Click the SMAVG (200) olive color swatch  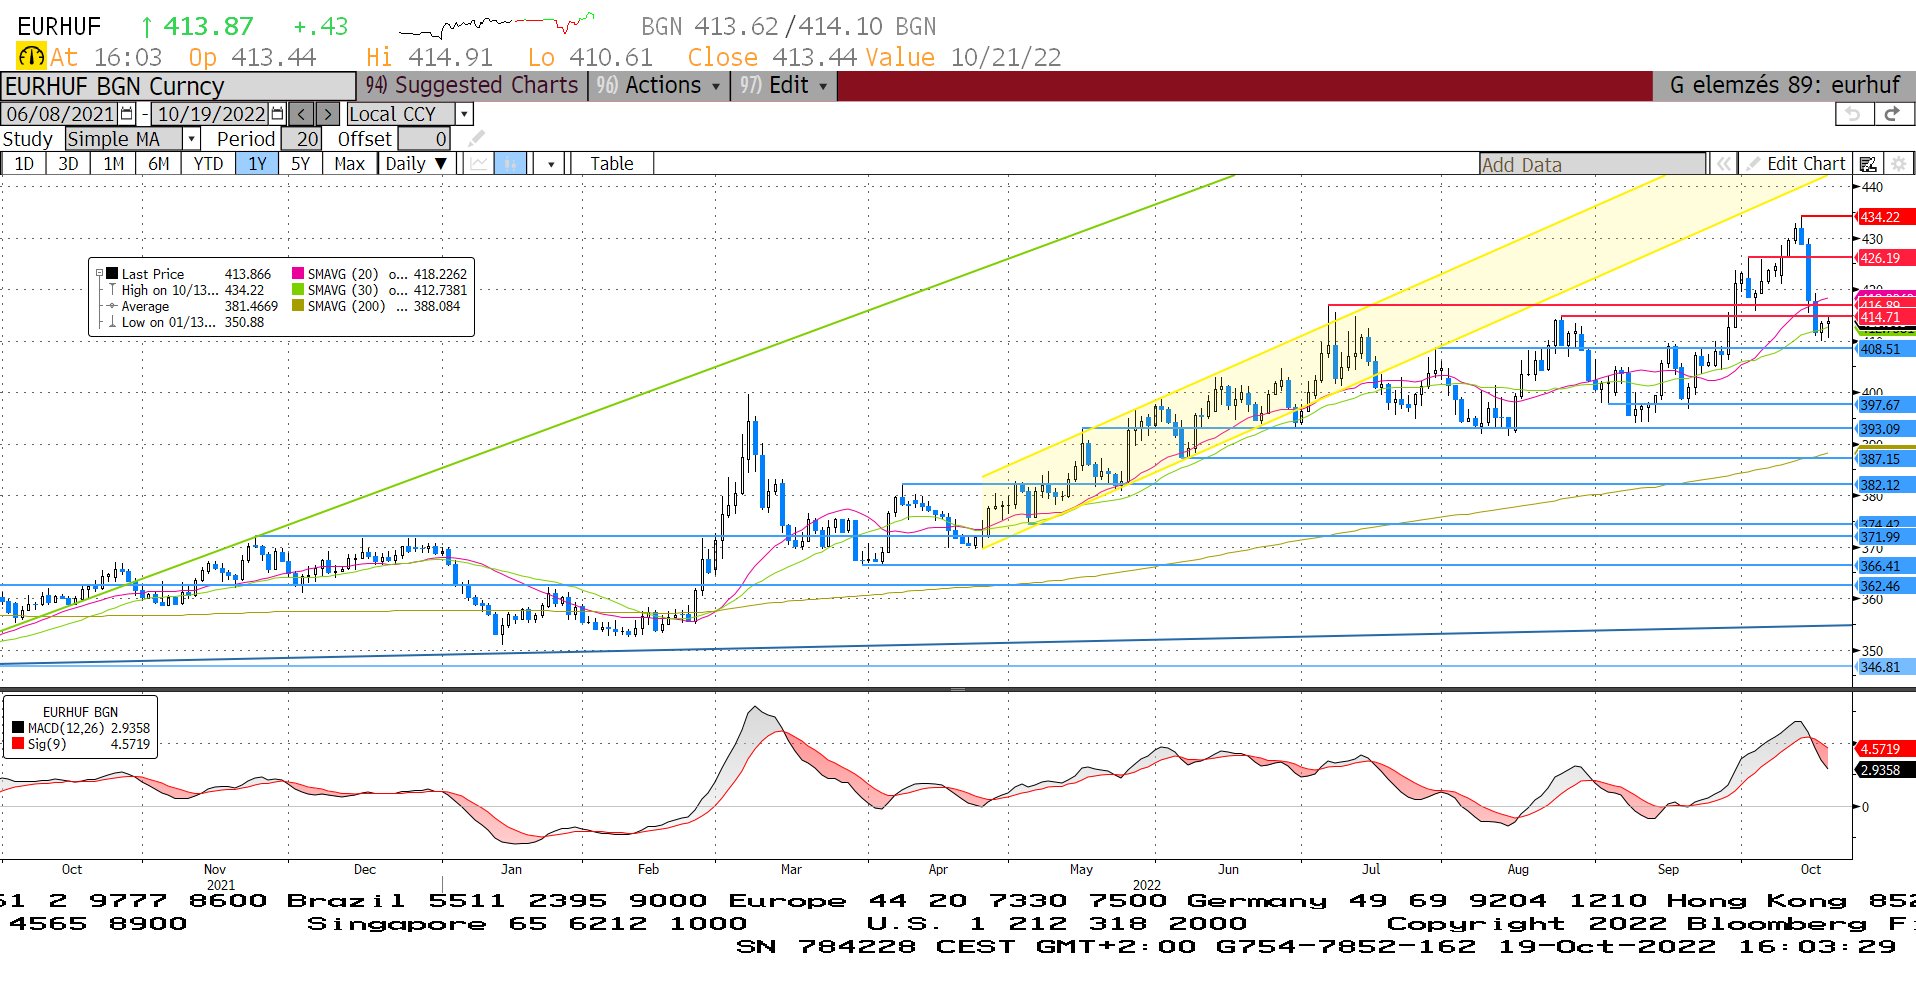point(298,306)
